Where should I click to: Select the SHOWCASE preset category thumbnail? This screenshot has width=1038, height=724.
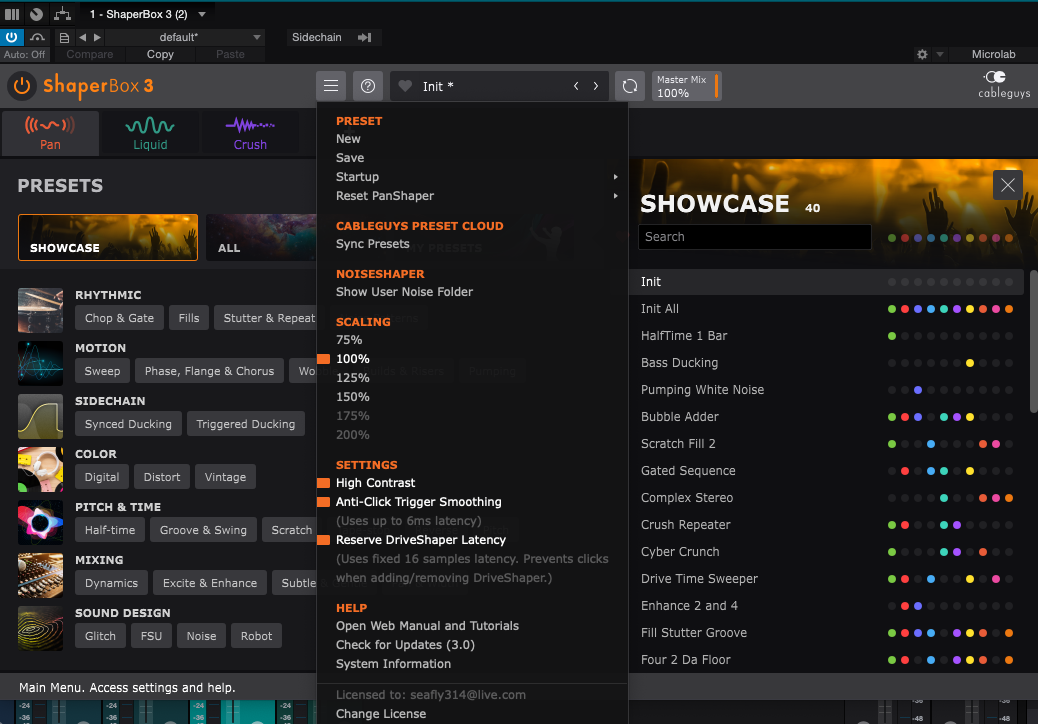(x=108, y=237)
